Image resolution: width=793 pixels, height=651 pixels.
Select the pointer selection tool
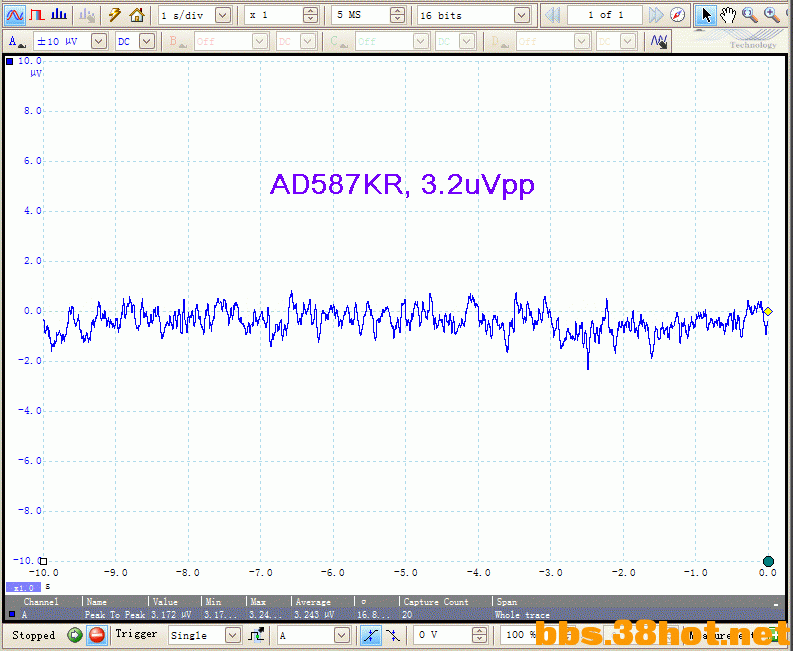(706, 15)
